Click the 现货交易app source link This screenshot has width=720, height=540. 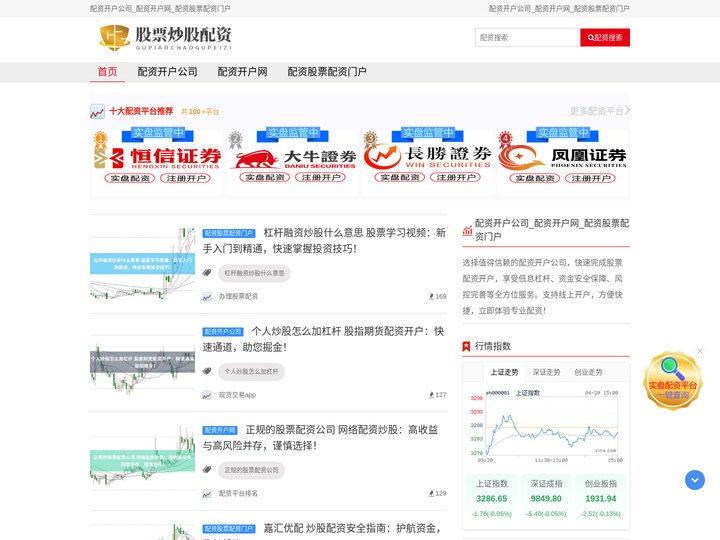click(x=237, y=395)
